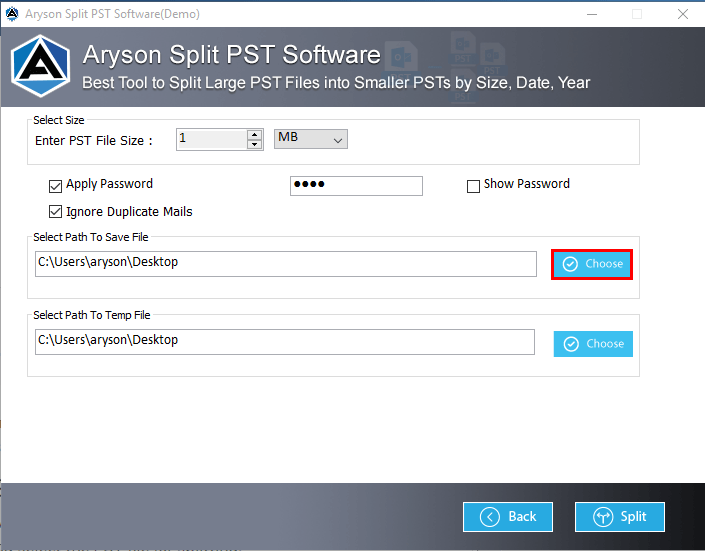
Task: Click the Aryson title bar app icon
Action: point(12,14)
